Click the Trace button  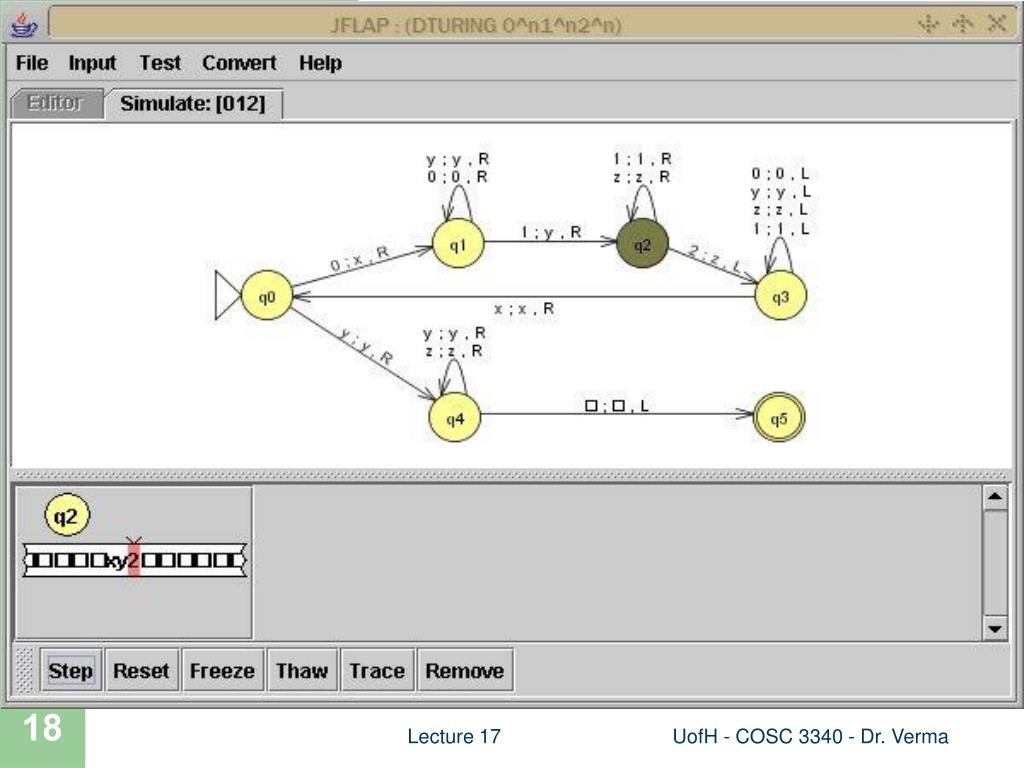(x=377, y=670)
